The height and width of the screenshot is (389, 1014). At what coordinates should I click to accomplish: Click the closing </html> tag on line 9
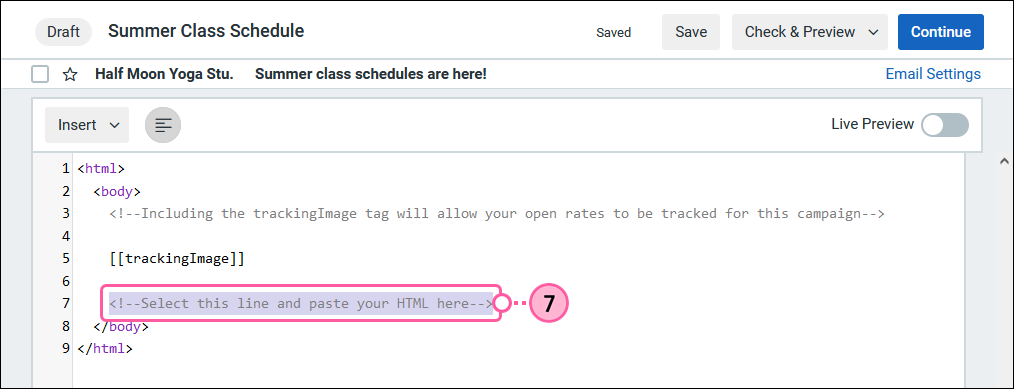[105, 348]
